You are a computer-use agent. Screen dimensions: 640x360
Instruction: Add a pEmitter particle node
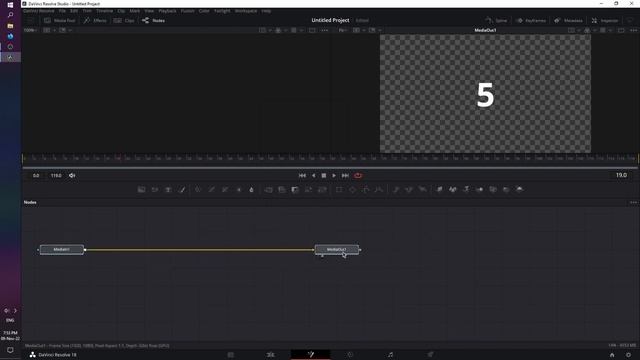pyautogui.click(x=396, y=189)
